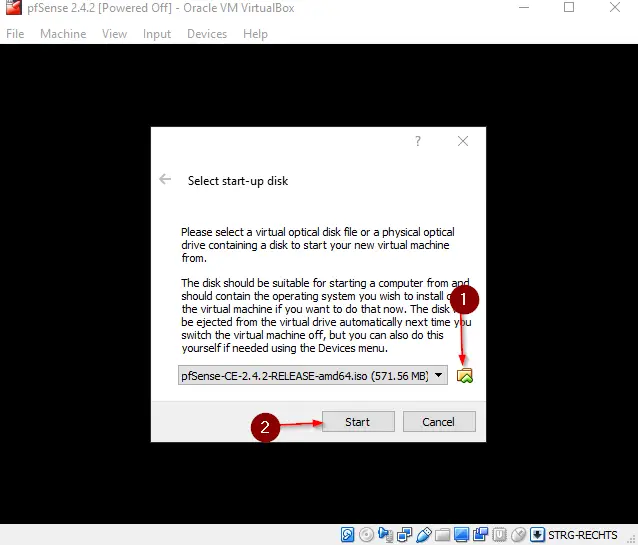The height and width of the screenshot is (545, 638).
Task: Click the VirtualBox icon in the title bar
Action: (x=13, y=7)
